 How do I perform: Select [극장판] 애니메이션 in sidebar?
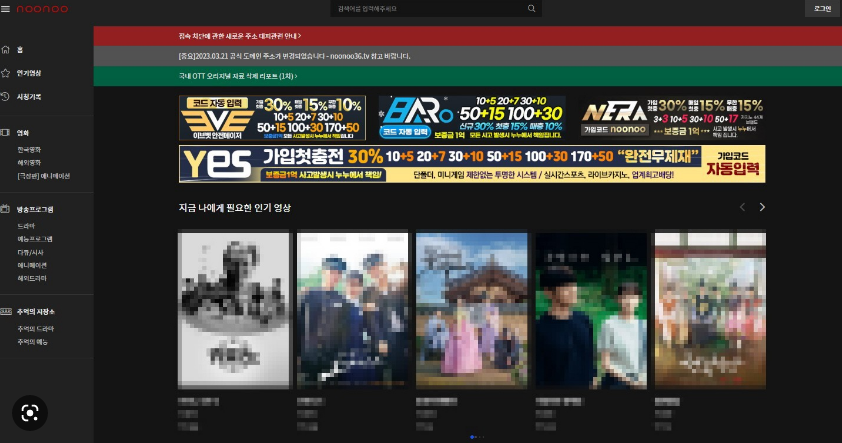pos(43,176)
